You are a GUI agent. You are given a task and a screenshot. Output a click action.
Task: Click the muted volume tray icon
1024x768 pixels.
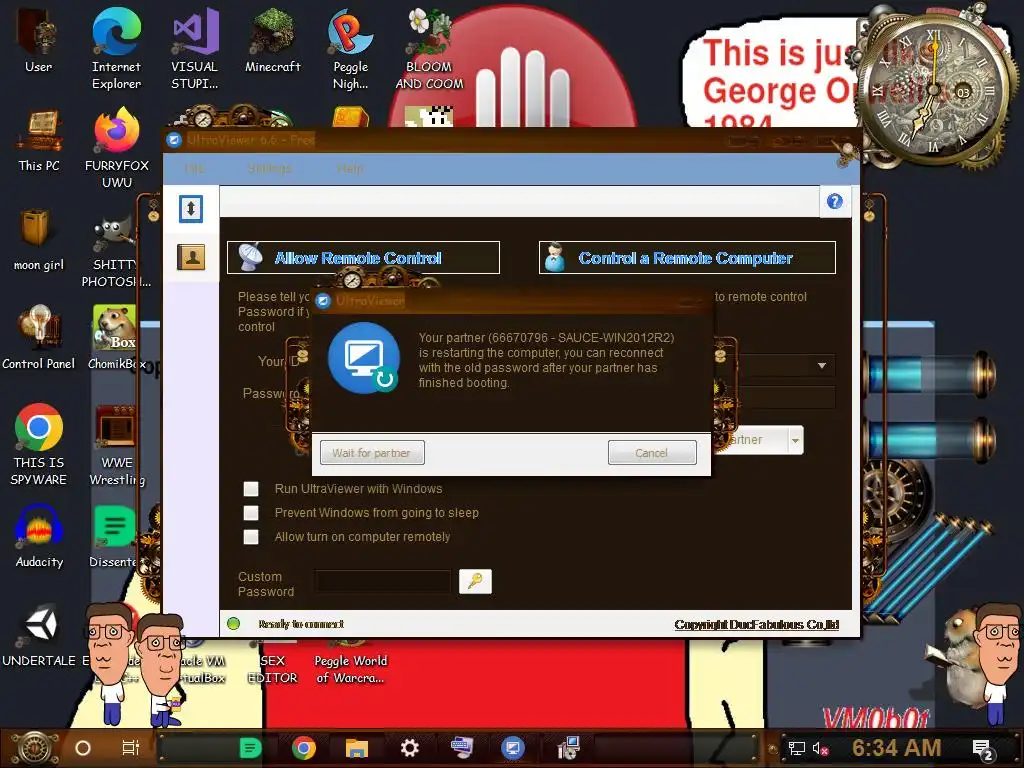click(x=820, y=748)
